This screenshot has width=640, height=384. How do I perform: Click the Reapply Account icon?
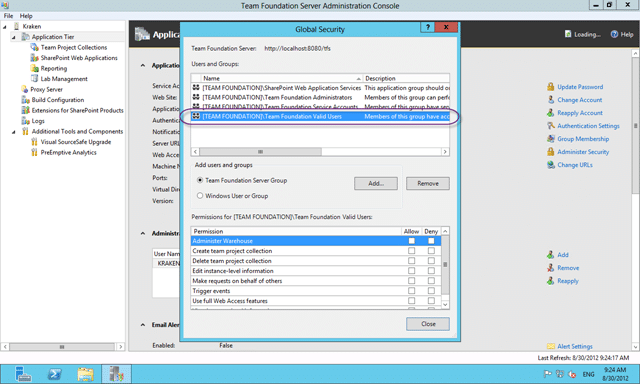point(551,113)
